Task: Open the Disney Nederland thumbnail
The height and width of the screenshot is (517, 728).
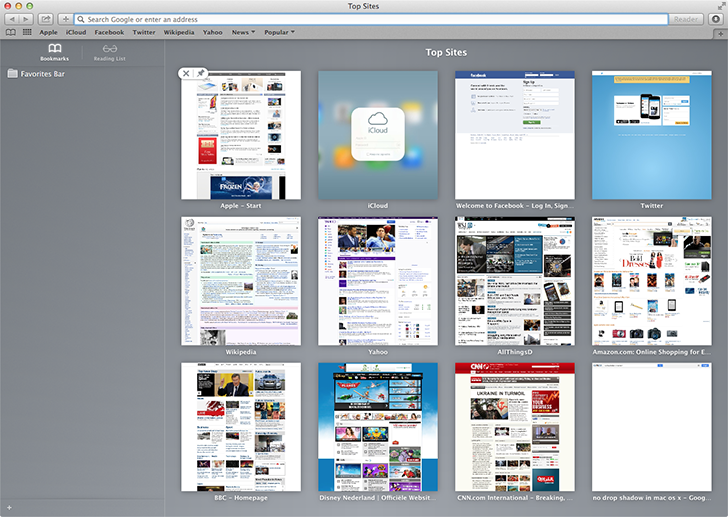Action: point(378,427)
